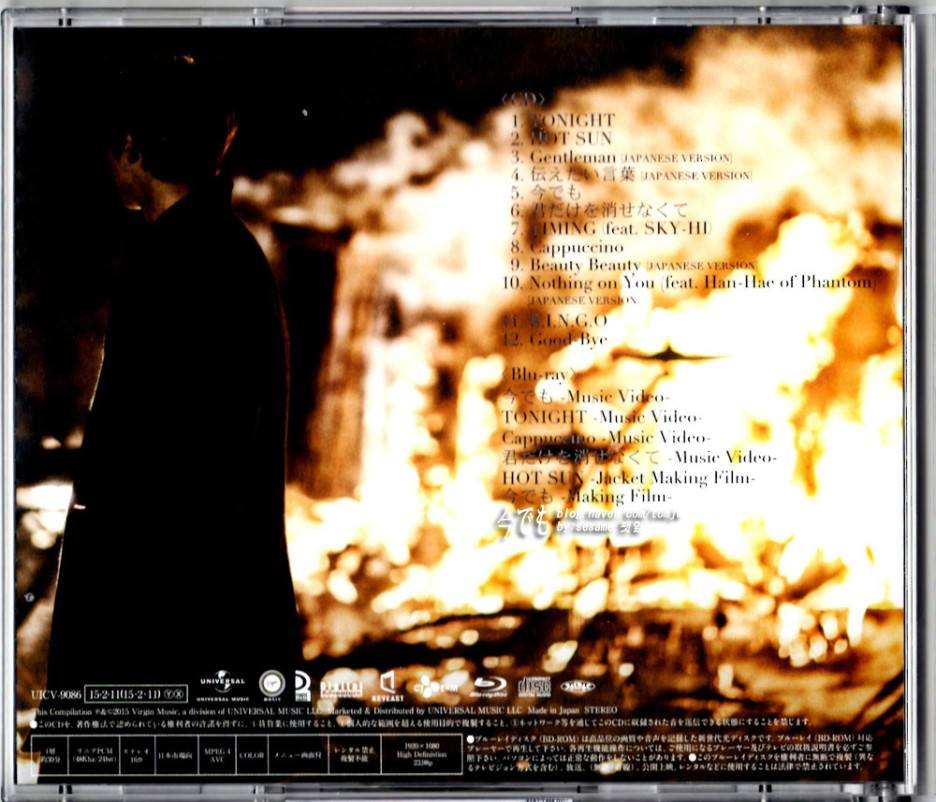
Task: Click track 2 HOT SUN
Action: [562, 138]
